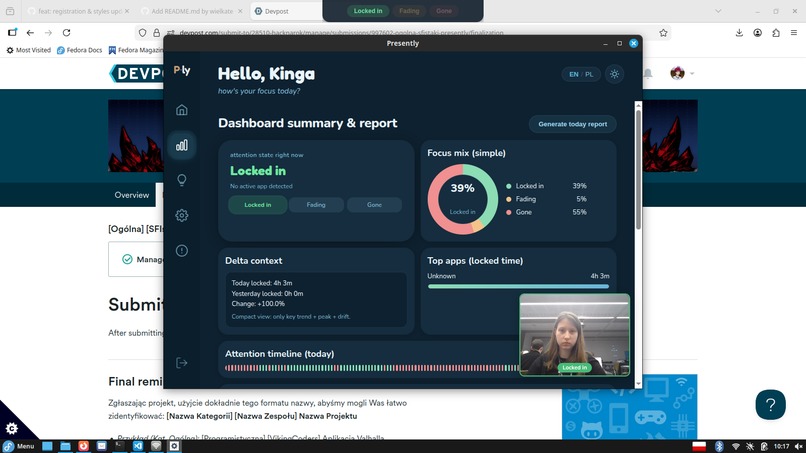Click floating overlay Locked in pill
This screenshot has width=806, height=453.
368,11
